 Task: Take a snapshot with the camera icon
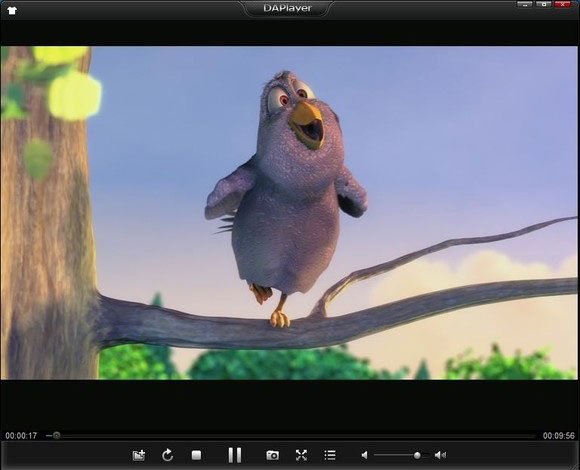pyautogui.click(x=273, y=455)
